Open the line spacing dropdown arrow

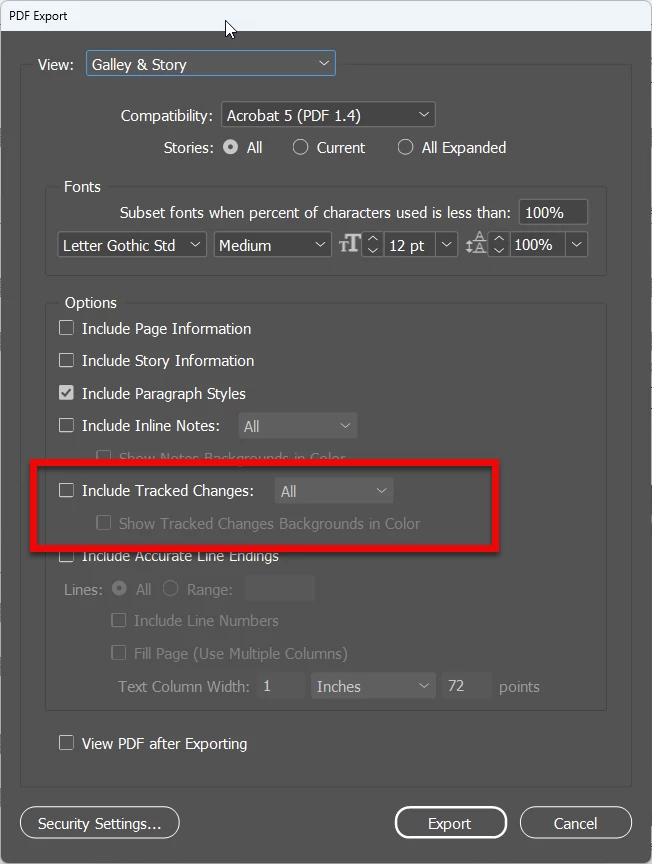pos(576,245)
